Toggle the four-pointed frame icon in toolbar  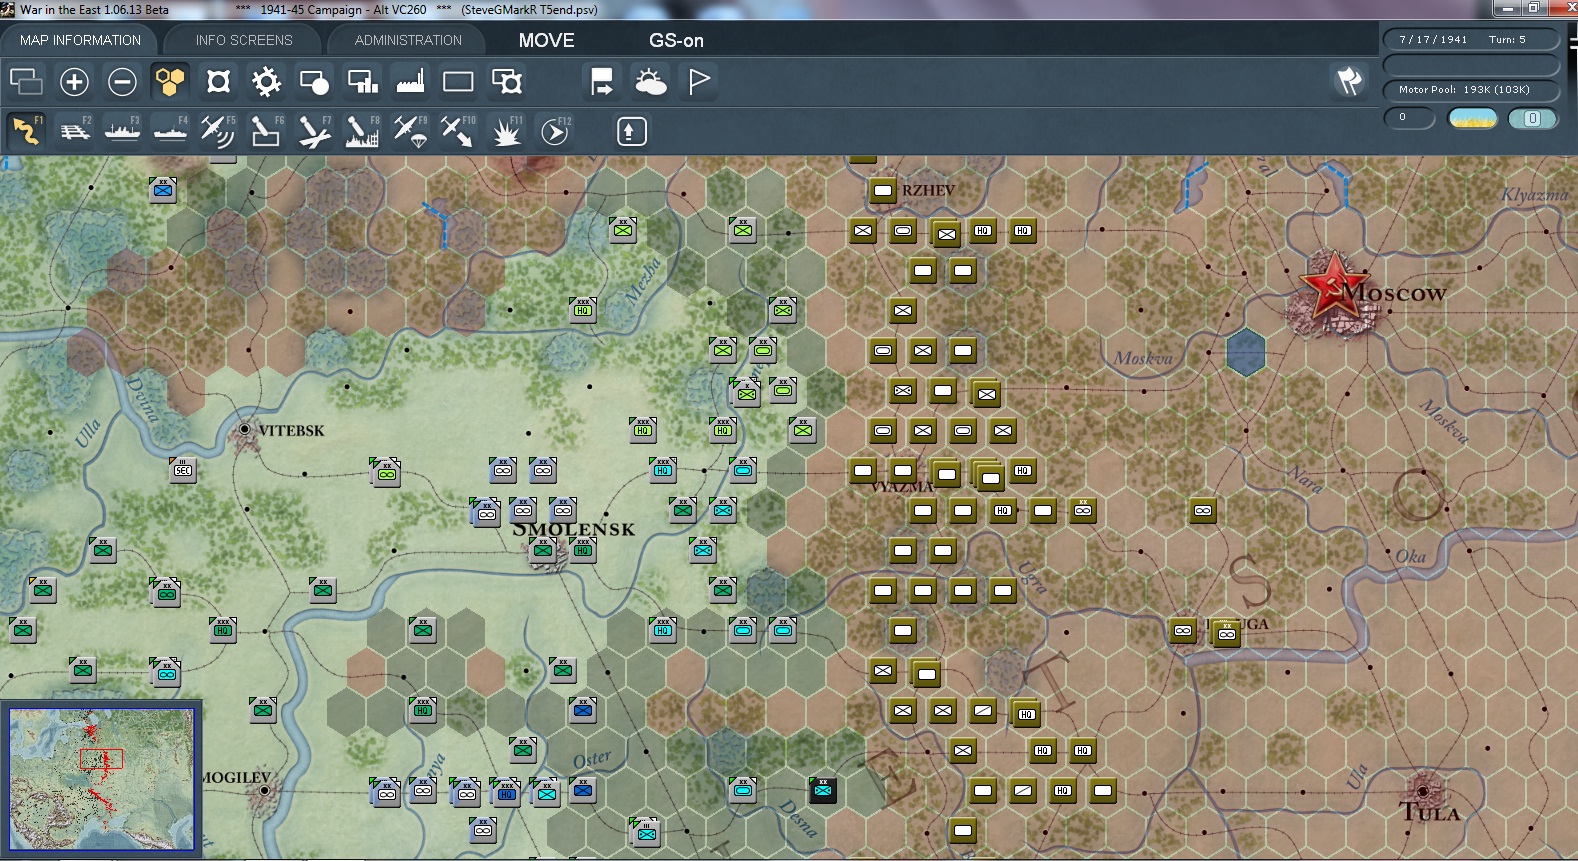click(218, 81)
